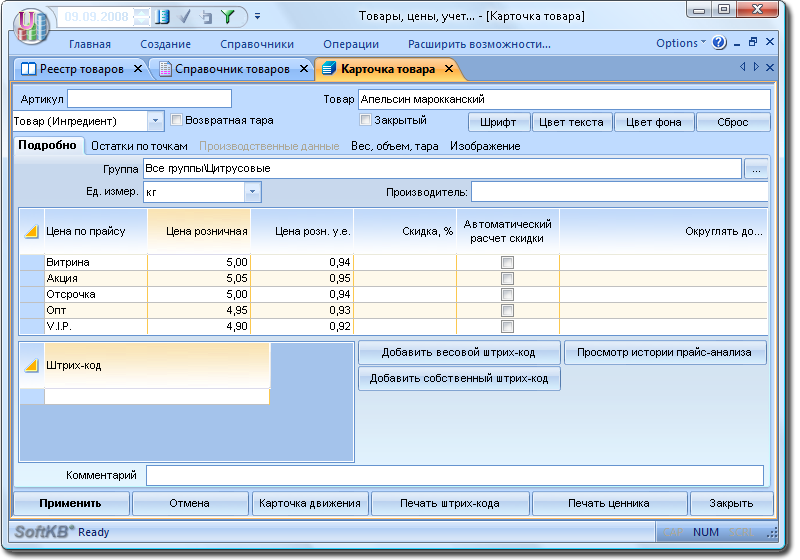The width and height of the screenshot is (800, 560).
Task: Click the Комментарий input field
Action: [455, 475]
